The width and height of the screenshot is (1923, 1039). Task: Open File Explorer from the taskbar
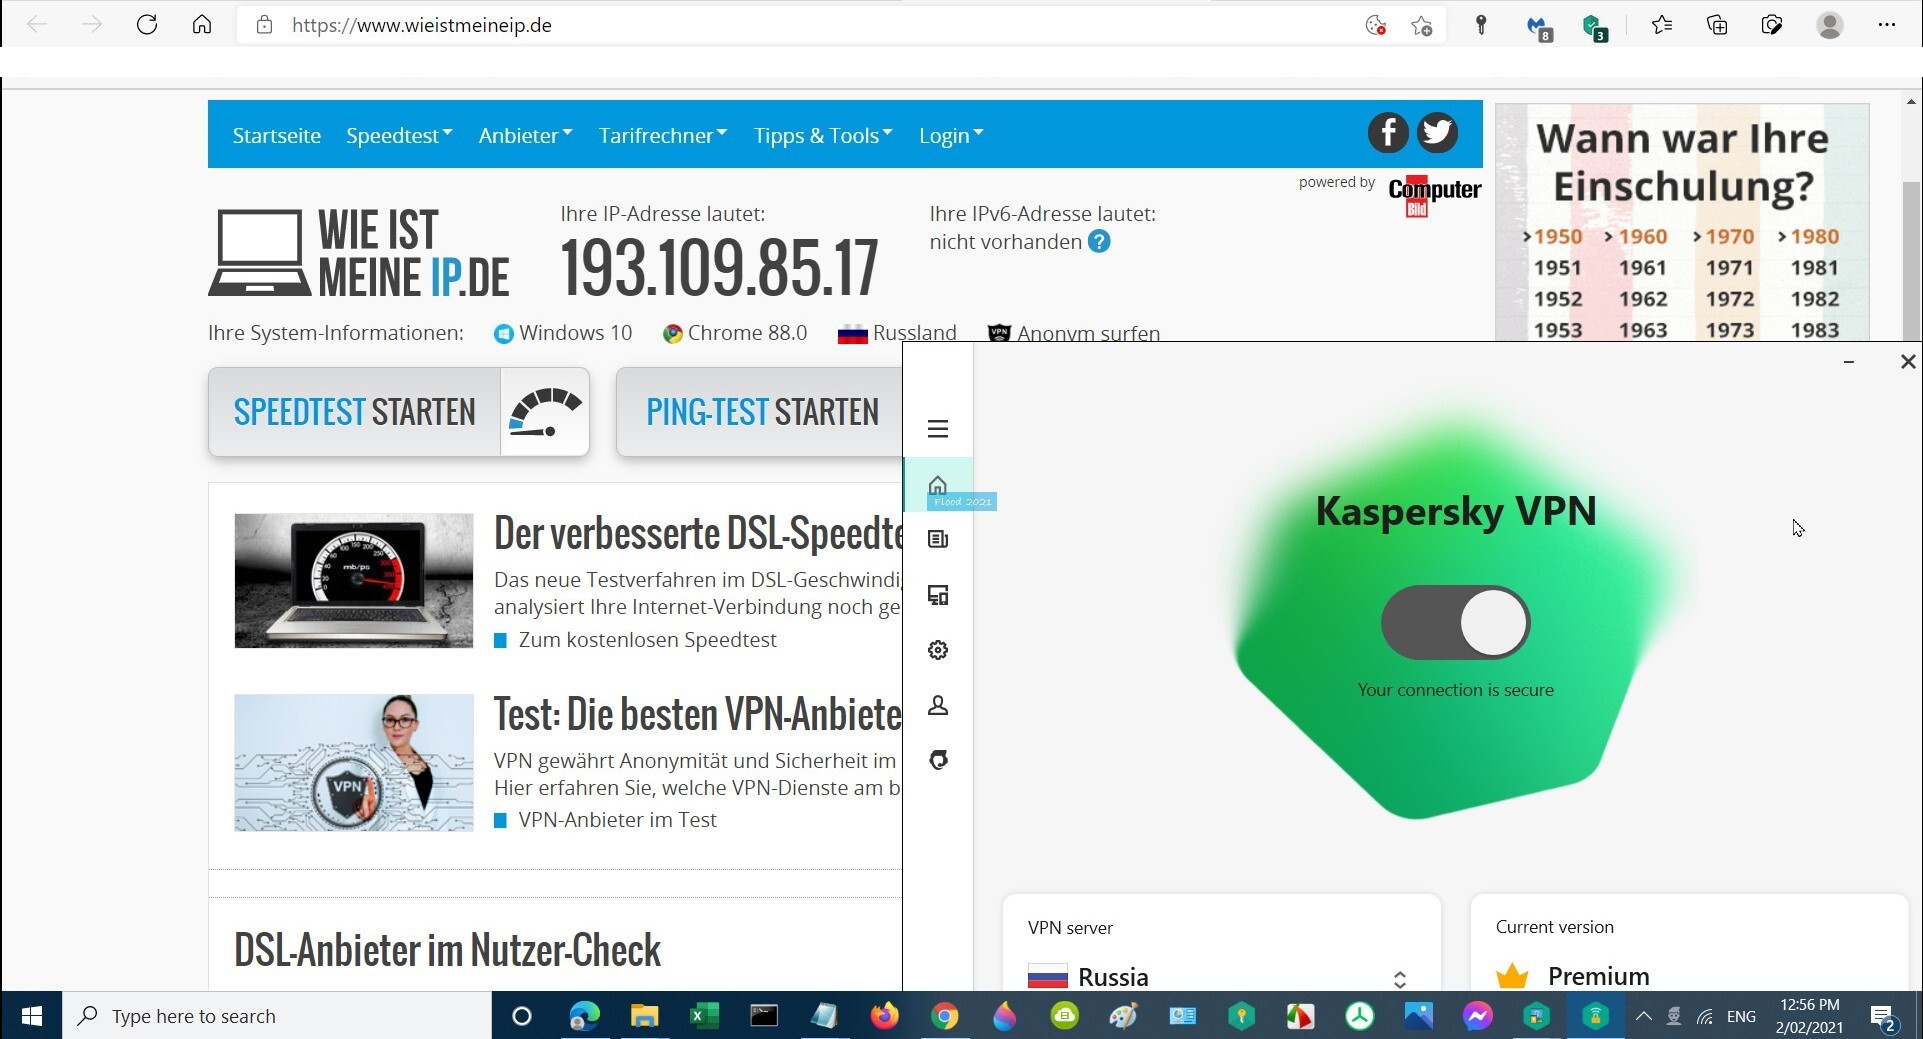coord(644,1016)
